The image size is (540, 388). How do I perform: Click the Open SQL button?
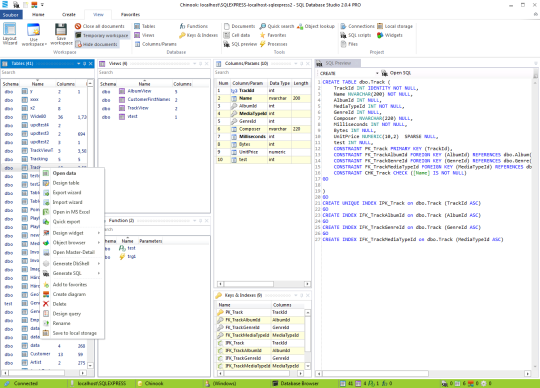point(396,73)
